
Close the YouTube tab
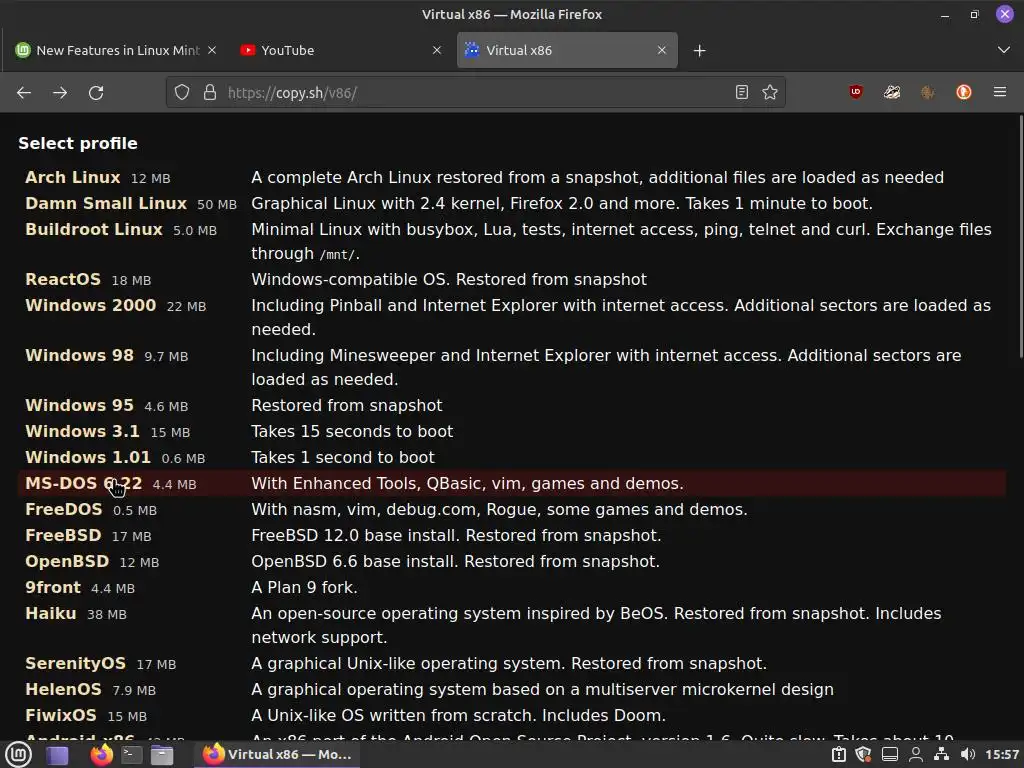(437, 50)
